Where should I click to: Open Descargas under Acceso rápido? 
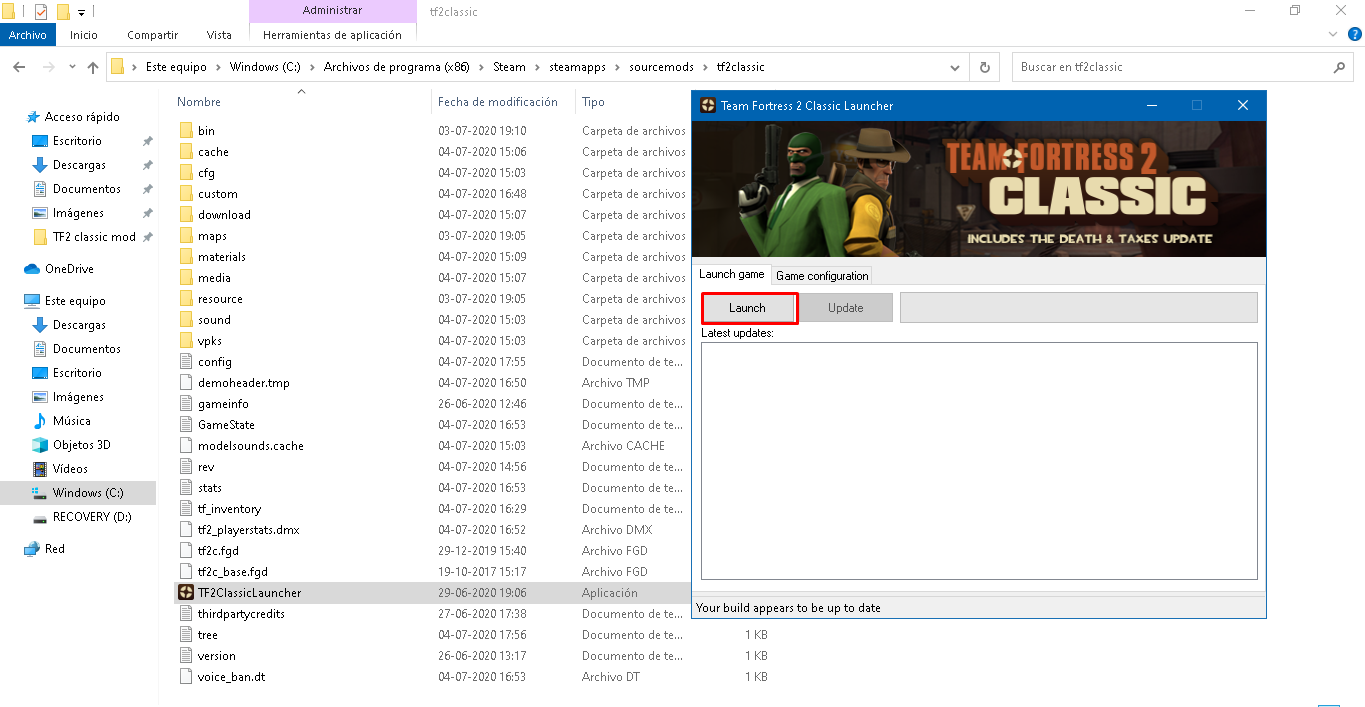[79, 165]
